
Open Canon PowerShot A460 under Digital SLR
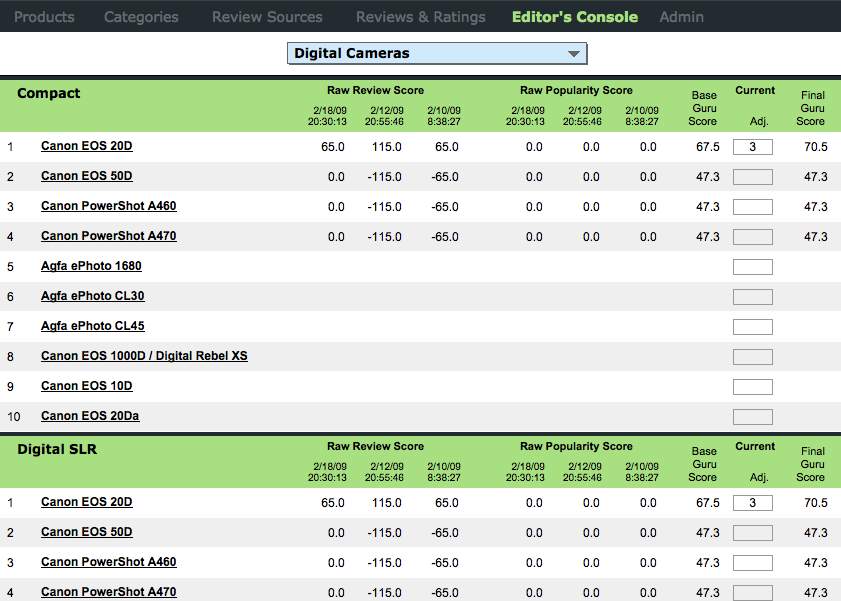[108, 562]
